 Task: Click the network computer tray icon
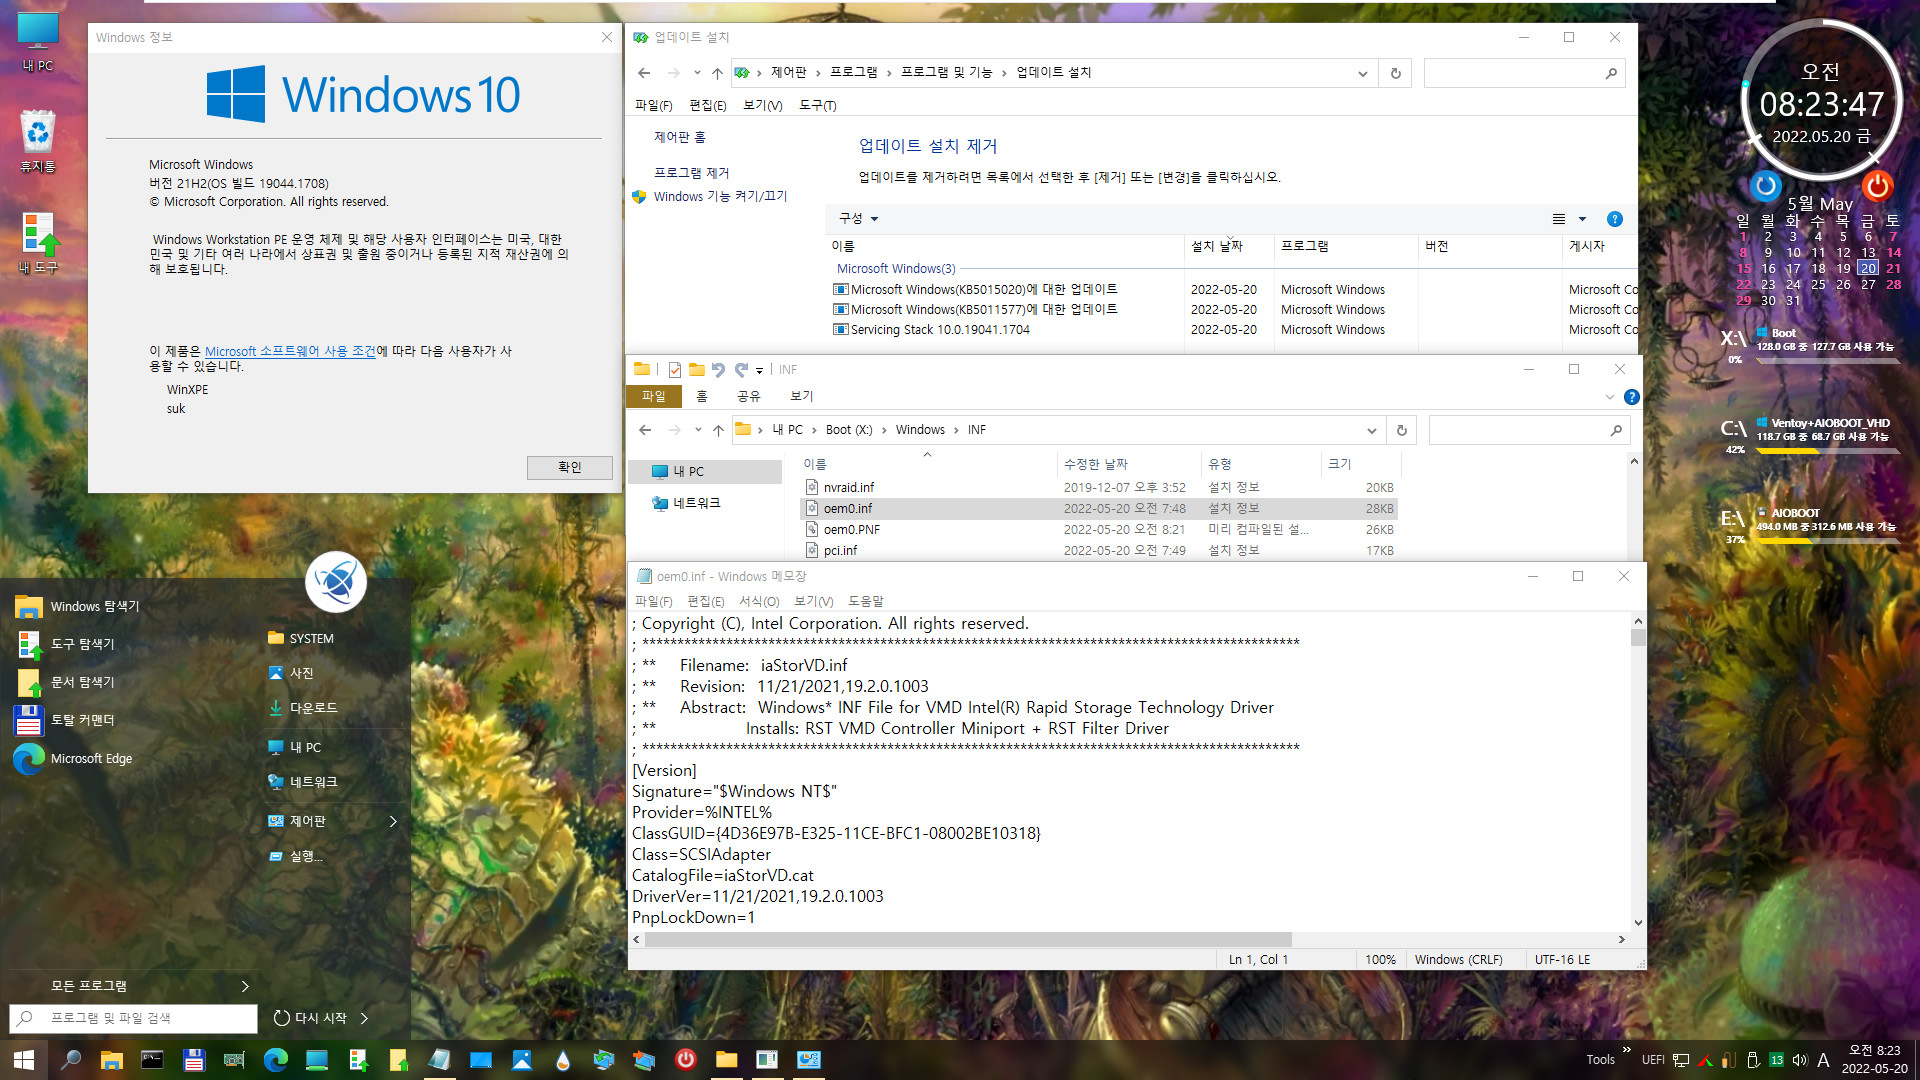[1681, 1060]
